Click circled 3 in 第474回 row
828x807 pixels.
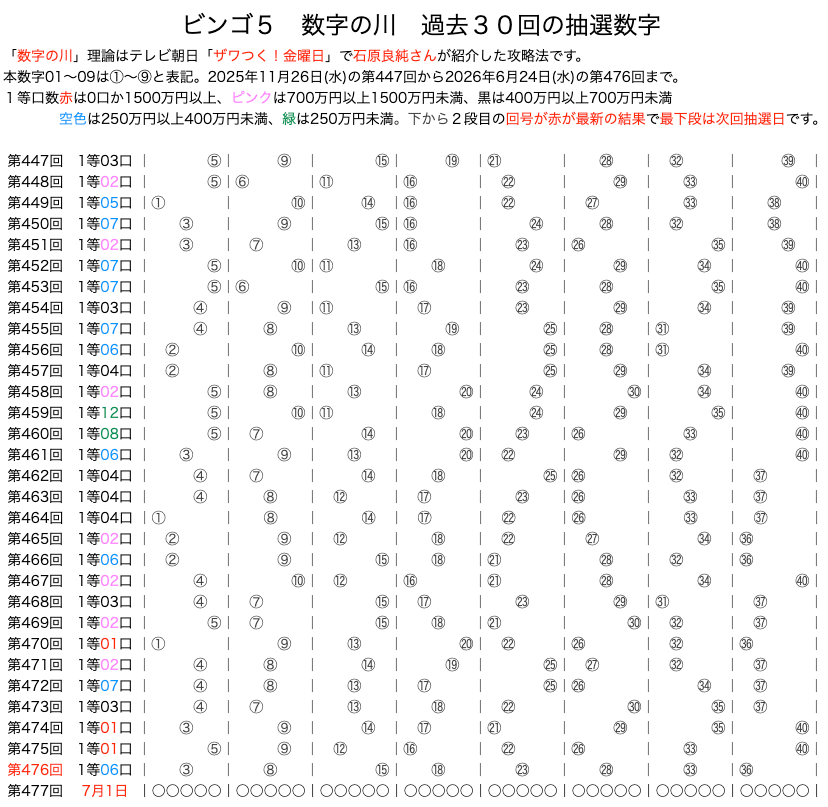[x=186, y=728]
